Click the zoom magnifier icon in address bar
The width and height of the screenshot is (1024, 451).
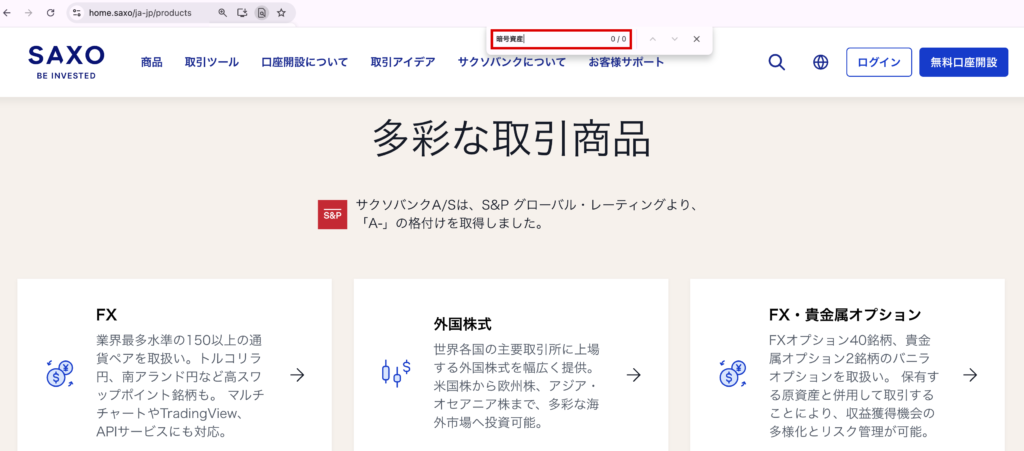point(223,12)
